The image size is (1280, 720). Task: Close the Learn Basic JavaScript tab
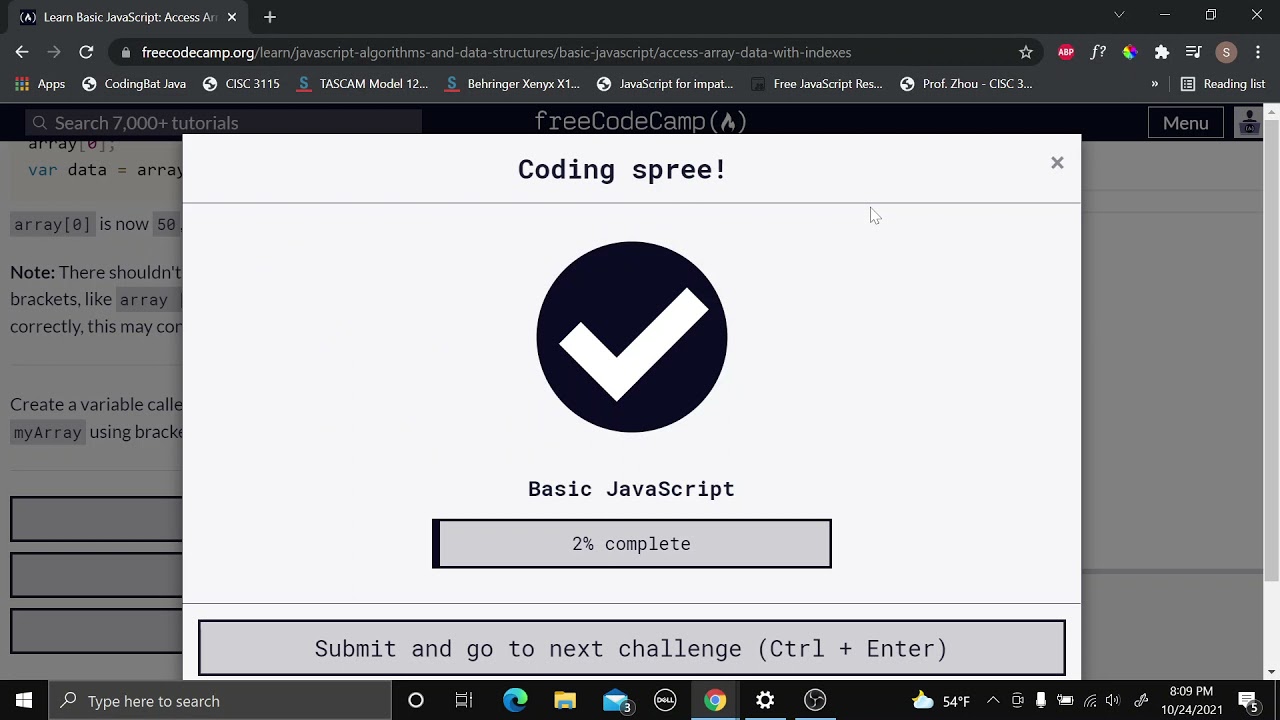[232, 17]
